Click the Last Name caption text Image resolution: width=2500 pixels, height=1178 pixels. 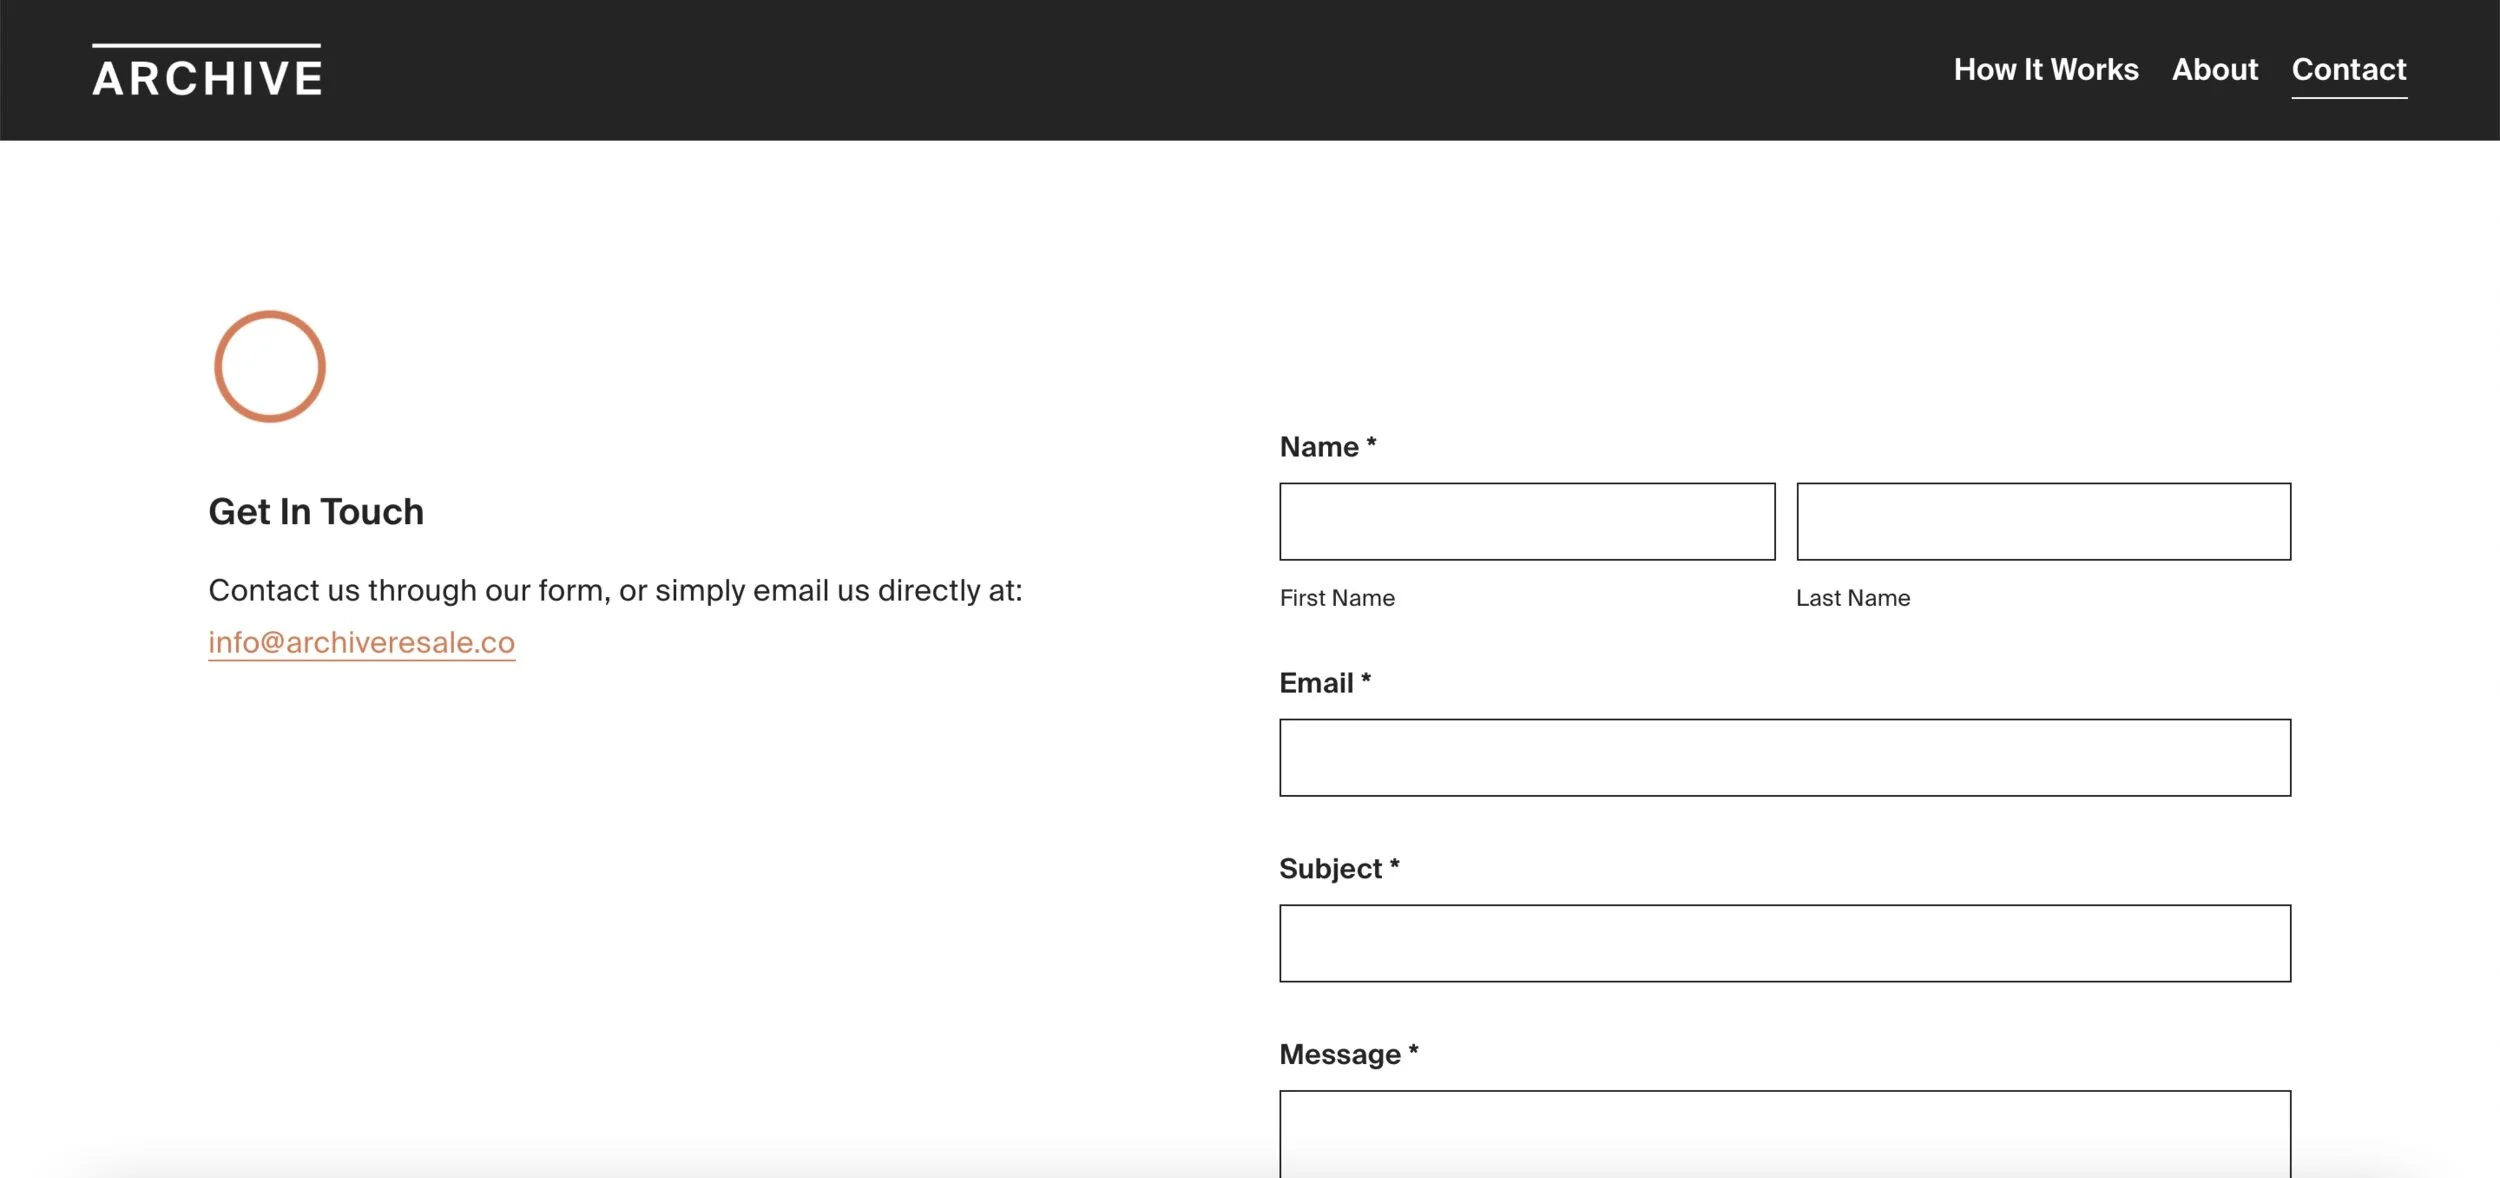(x=1852, y=598)
